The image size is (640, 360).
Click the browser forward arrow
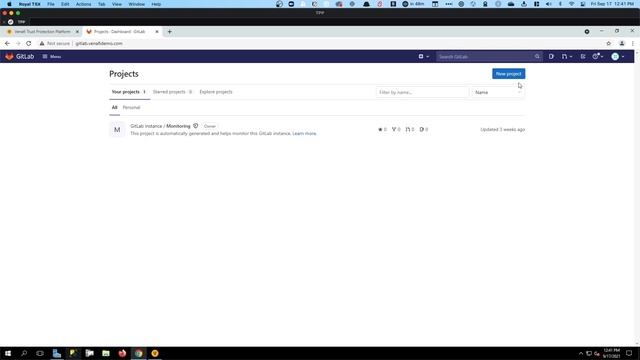point(18,43)
